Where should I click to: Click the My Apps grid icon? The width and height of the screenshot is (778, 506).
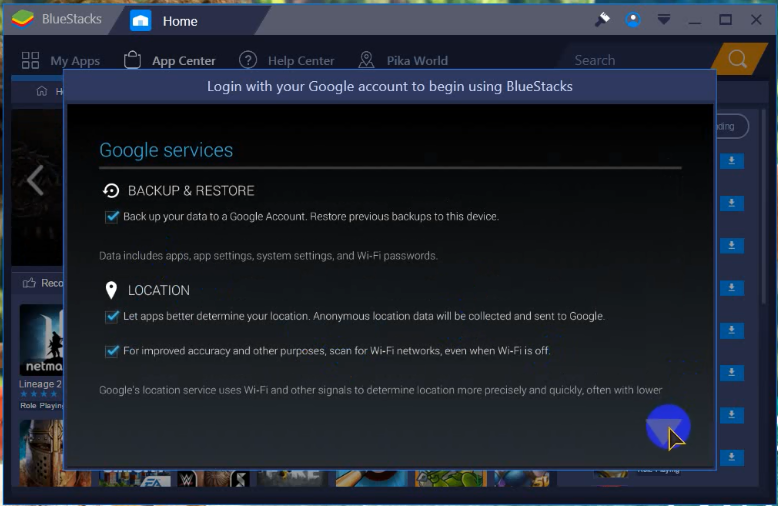pyautogui.click(x=30, y=61)
